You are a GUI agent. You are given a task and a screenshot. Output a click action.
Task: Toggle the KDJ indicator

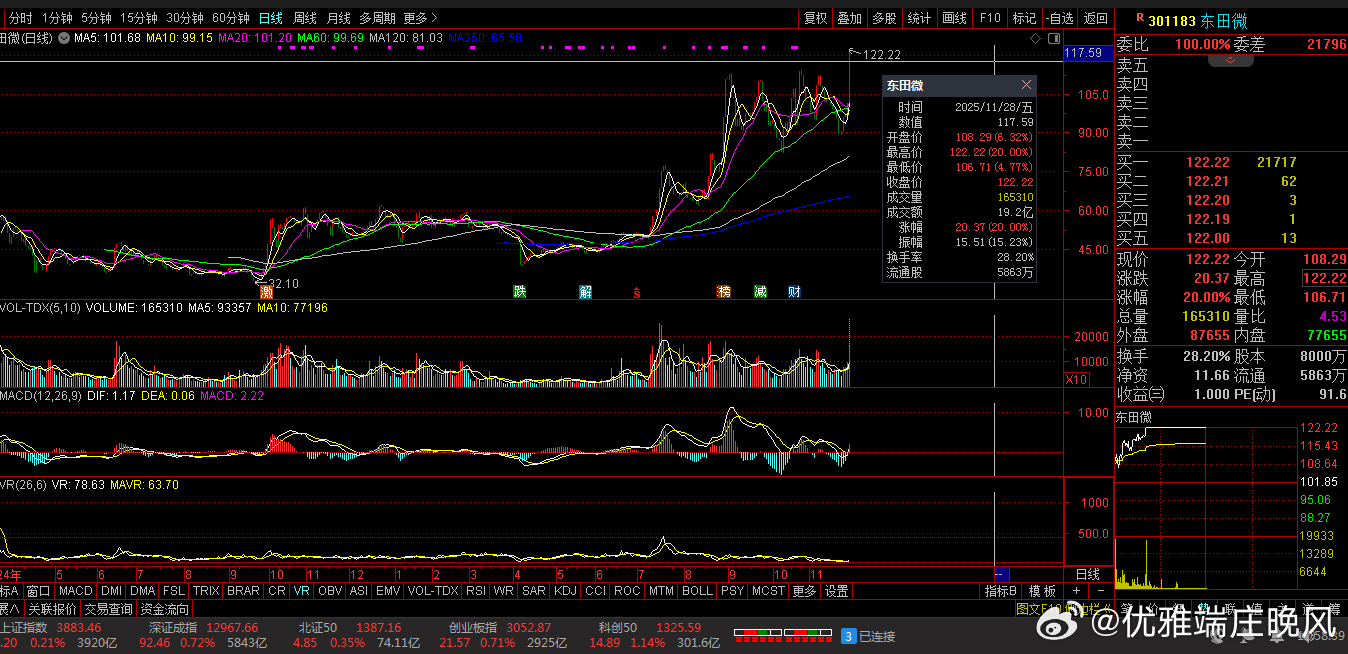(565, 591)
